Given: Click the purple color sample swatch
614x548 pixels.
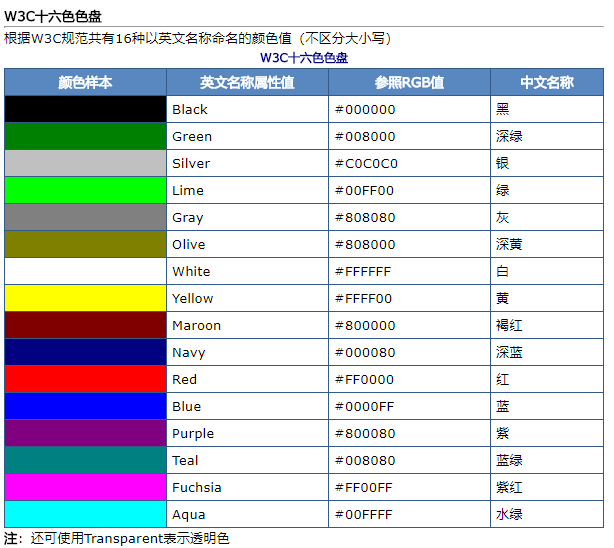Looking at the screenshot, I should 86,434.
